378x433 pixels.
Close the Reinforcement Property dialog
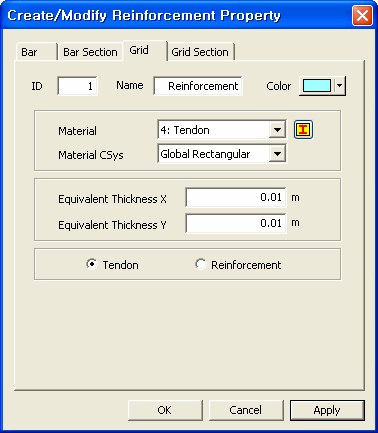tap(362, 16)
